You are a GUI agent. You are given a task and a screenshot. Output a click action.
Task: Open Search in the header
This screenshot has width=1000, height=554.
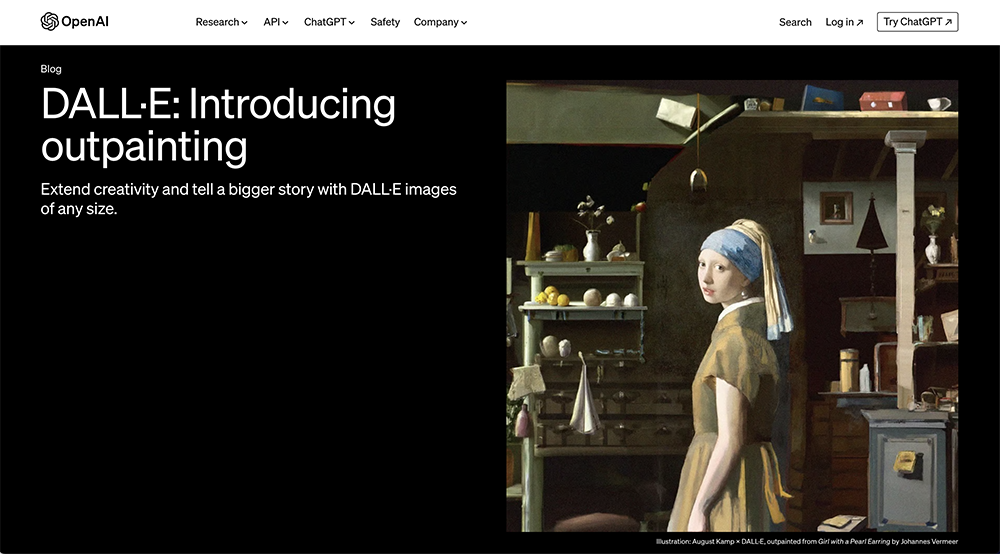pos(795,22)
